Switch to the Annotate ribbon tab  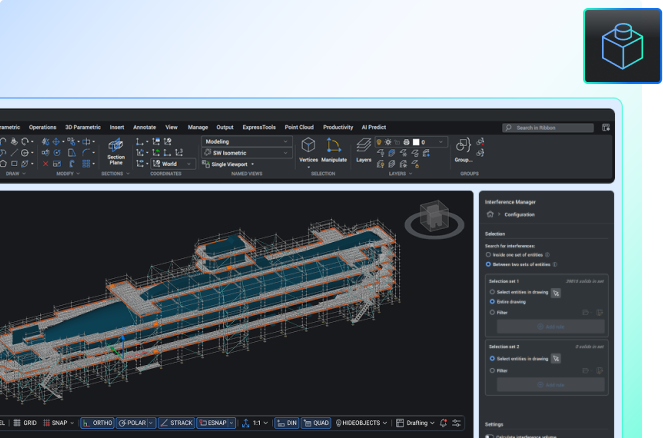(145, 127)
